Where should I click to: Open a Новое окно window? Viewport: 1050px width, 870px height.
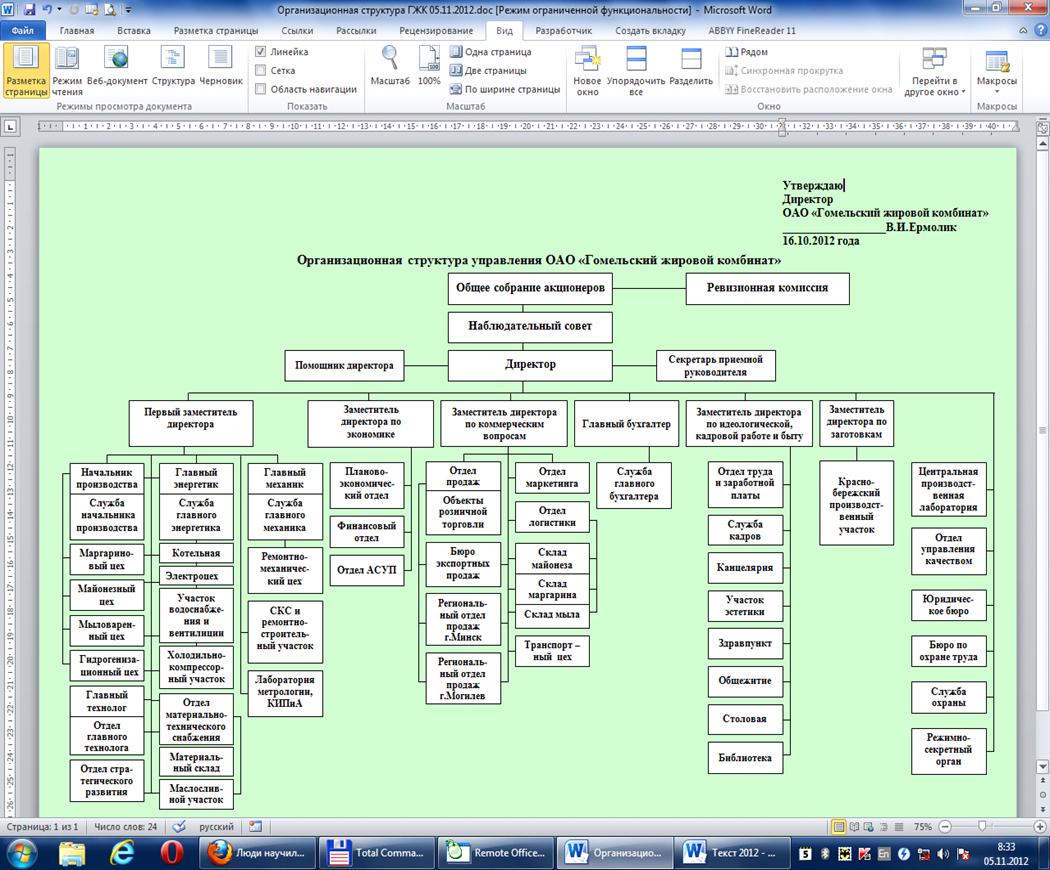click(587, 70)
